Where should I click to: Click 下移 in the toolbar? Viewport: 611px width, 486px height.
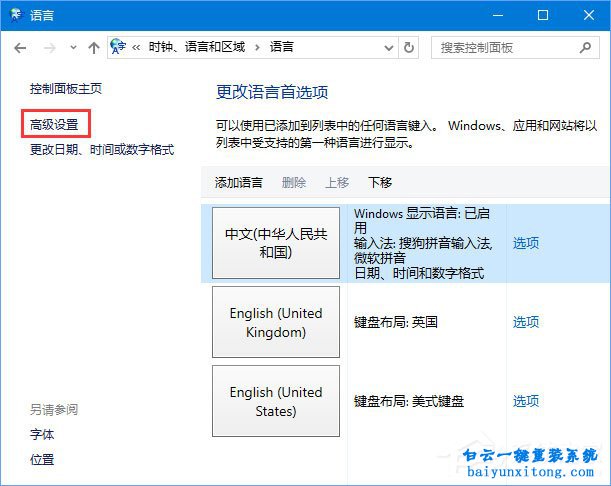point(380,182)
